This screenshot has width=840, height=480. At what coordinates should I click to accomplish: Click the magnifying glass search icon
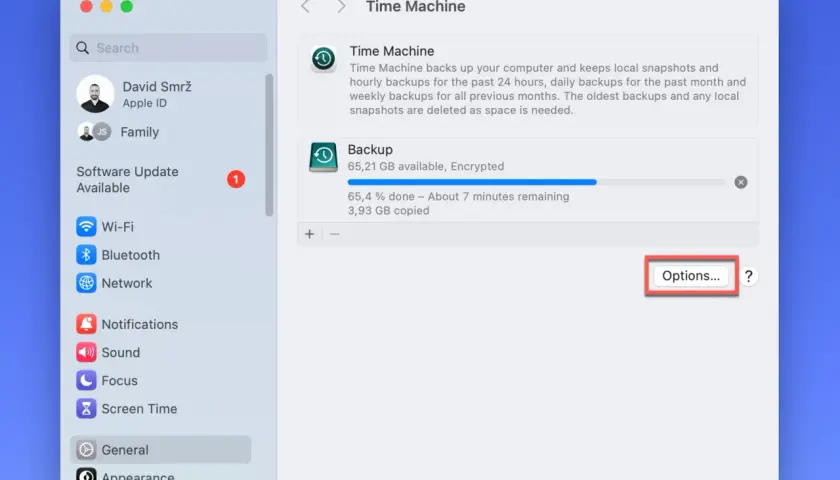[x=82, y=48]
